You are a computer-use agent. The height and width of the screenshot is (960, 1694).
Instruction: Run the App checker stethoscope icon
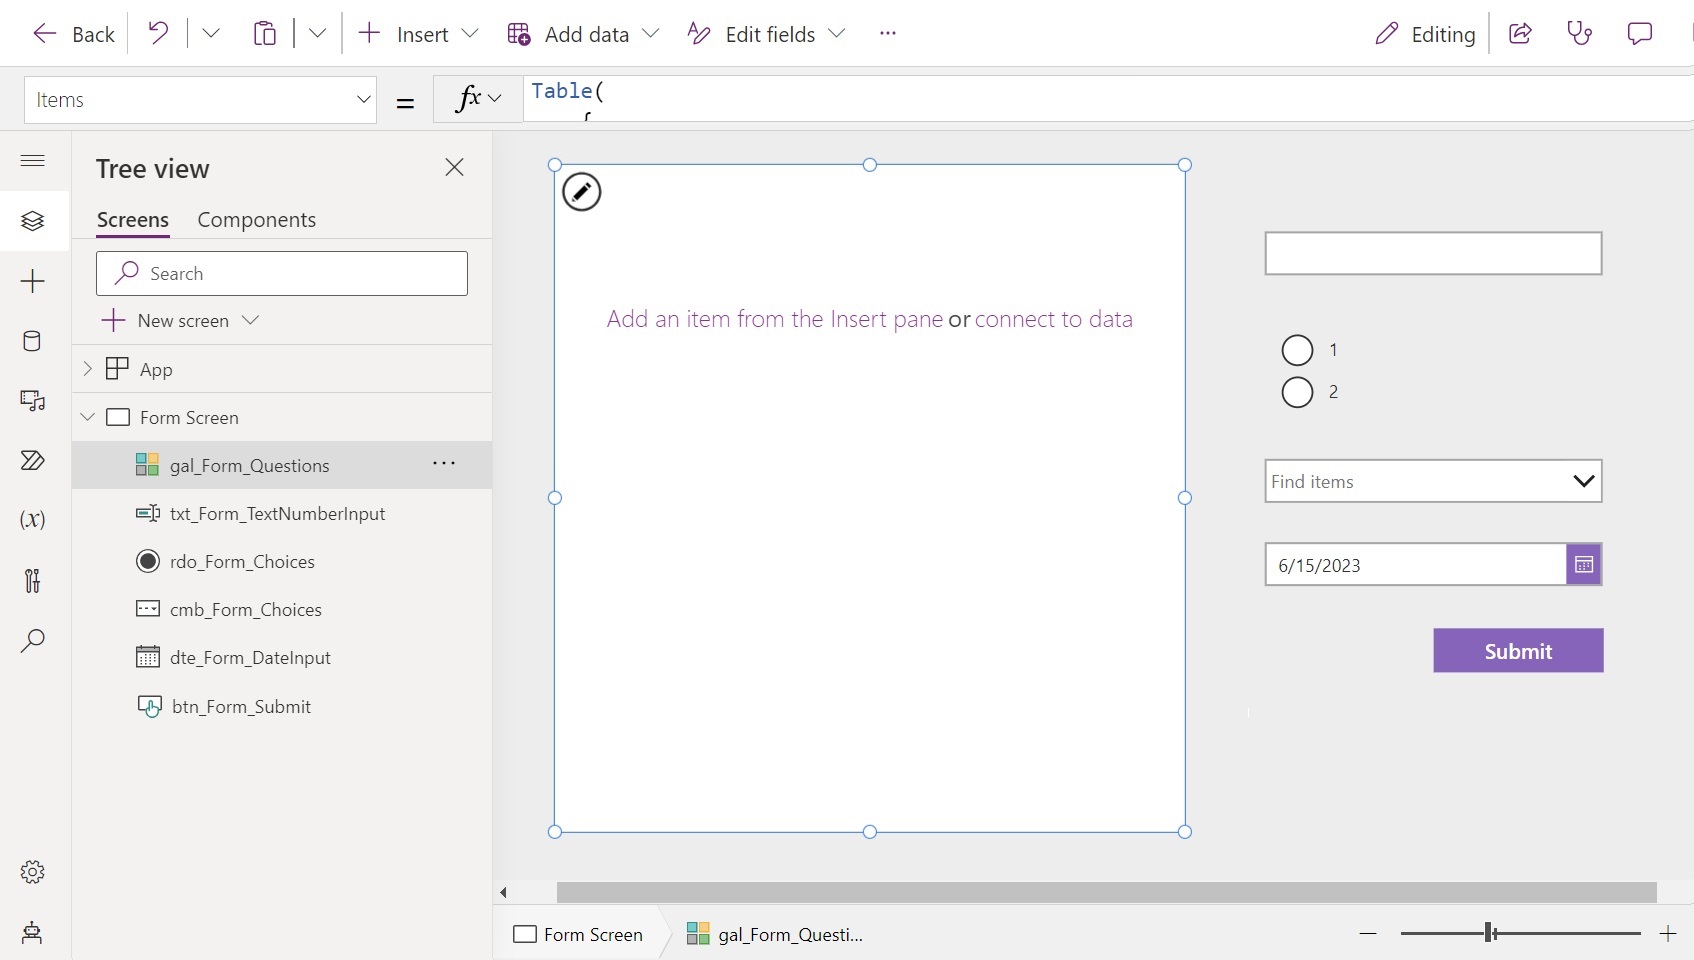tap(1579, 33)
